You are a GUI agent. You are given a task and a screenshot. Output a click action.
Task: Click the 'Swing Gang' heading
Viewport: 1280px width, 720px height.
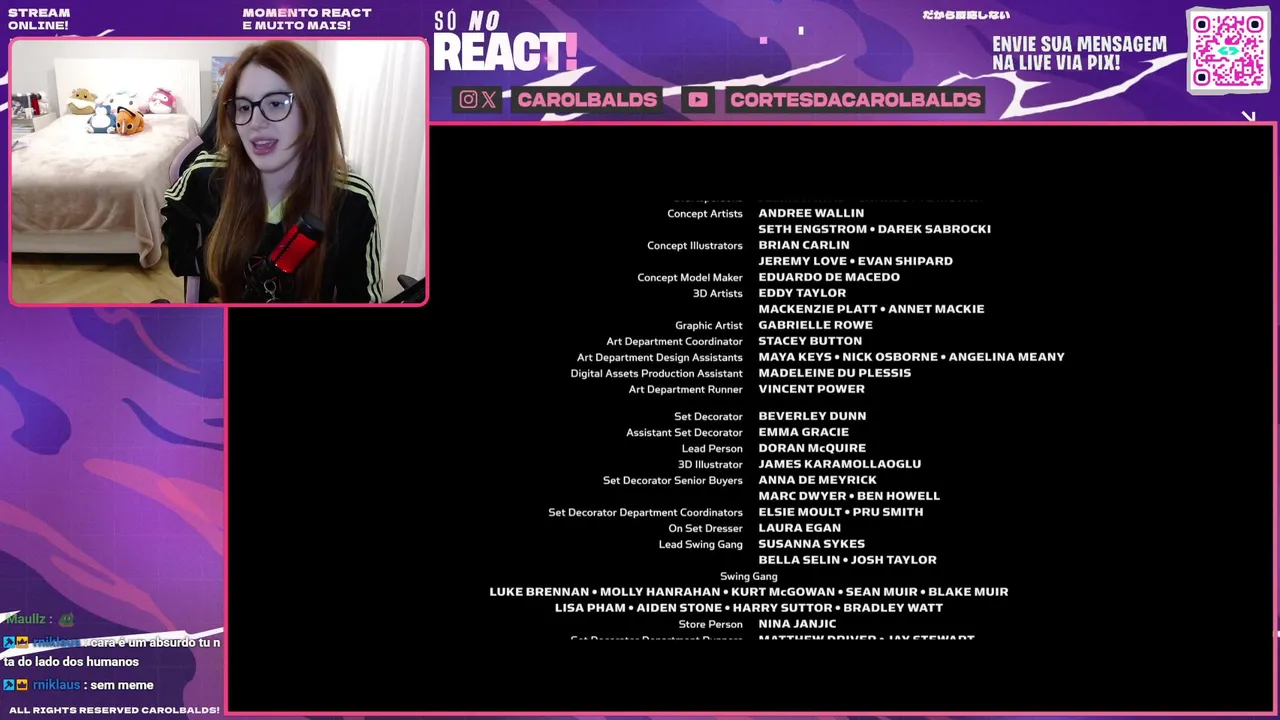pyautogui.click(x=749, y=577)
